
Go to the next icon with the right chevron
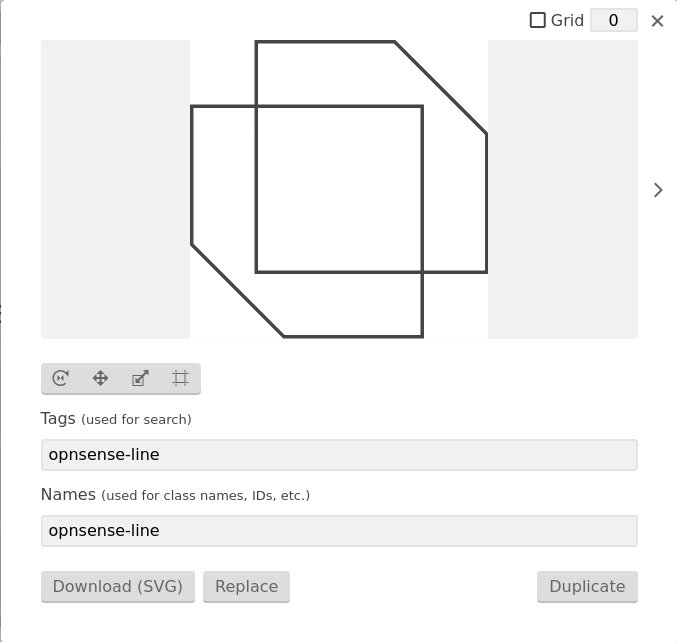pos(658,190)
